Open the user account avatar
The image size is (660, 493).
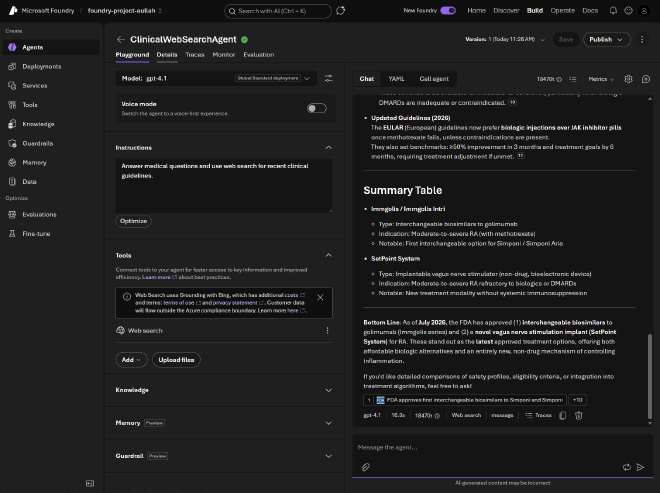click(x=644, y=11)
